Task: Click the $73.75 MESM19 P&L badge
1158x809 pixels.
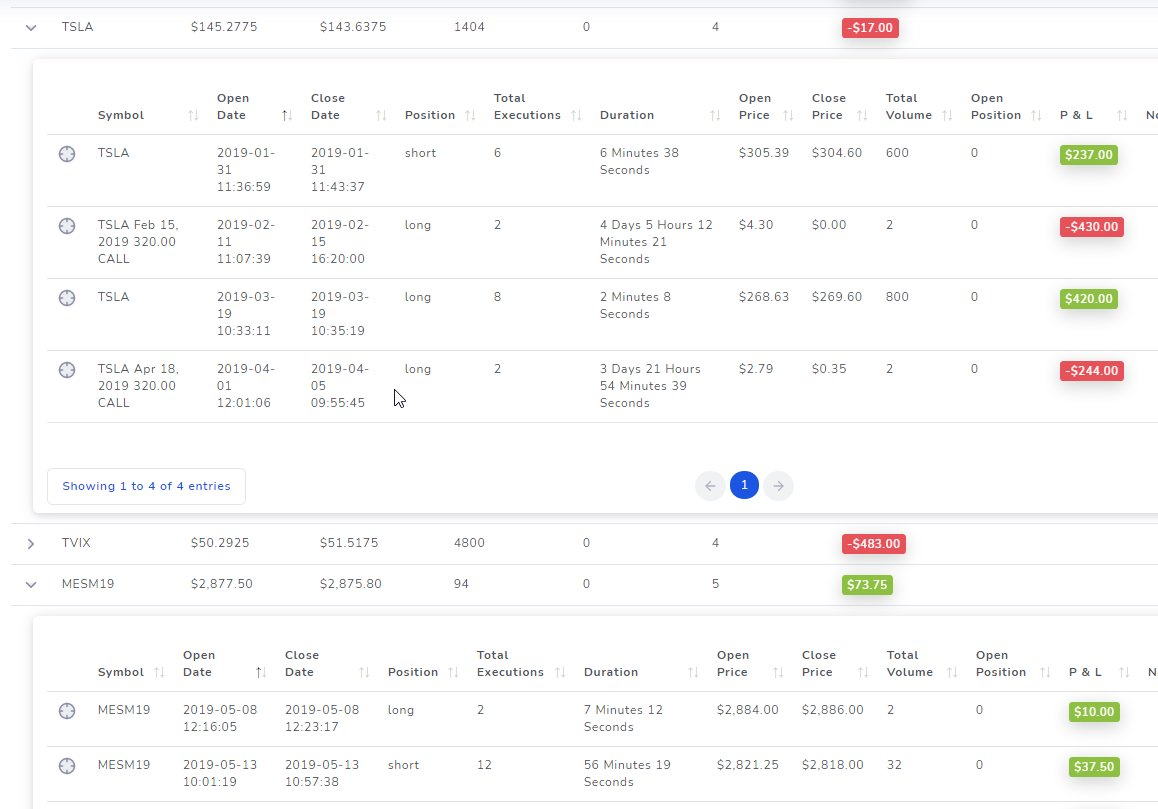Action: [867, 585]
